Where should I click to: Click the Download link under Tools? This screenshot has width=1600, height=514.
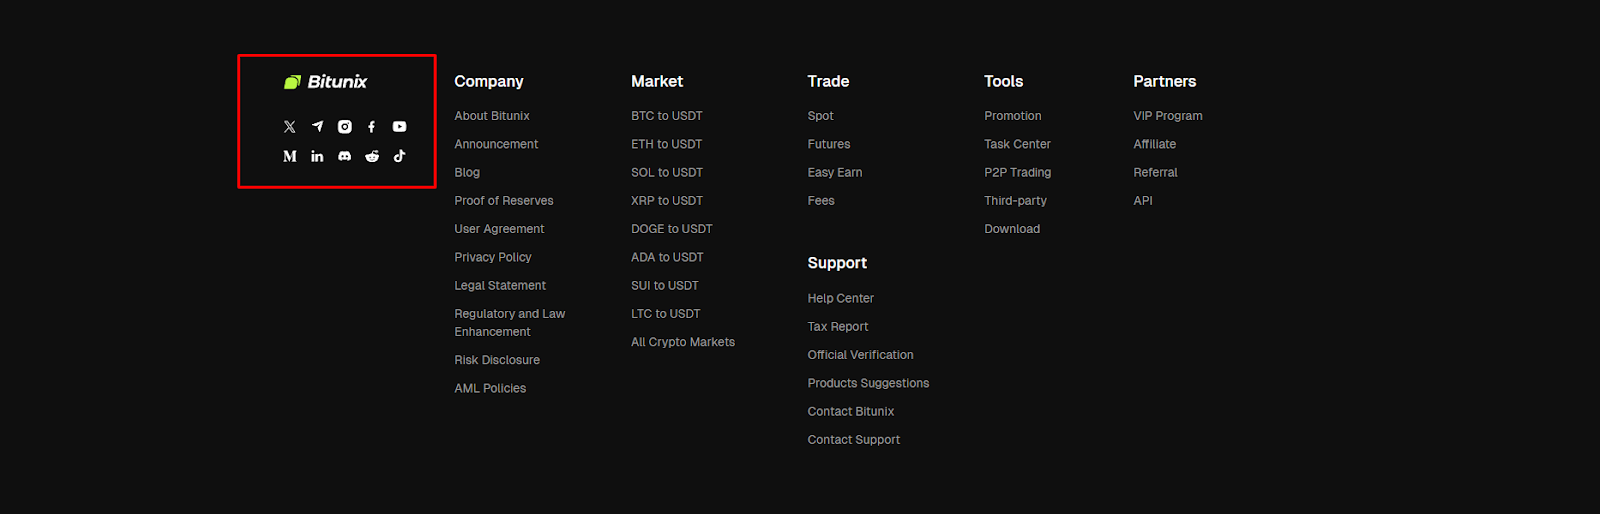[1011, 229]
